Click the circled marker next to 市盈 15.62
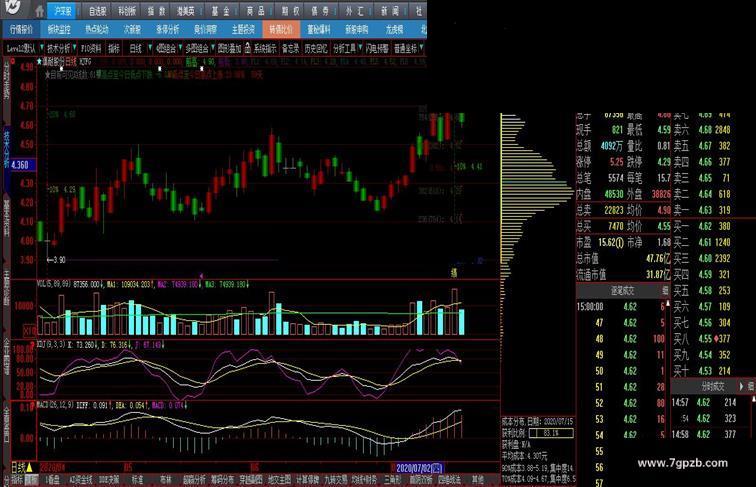 pyautogui.click(x=619, y=243)
